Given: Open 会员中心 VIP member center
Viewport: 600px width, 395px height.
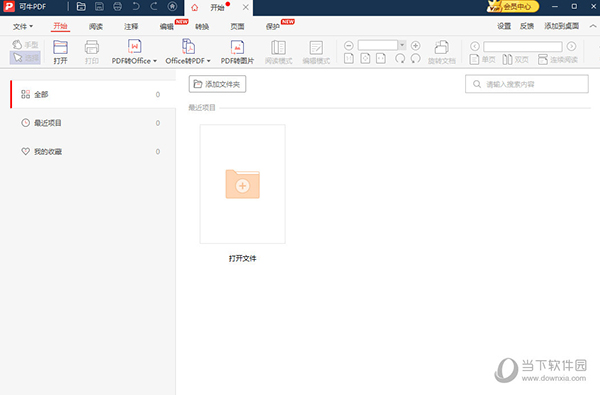Looking at the screenshot, I should click(513, 7).
